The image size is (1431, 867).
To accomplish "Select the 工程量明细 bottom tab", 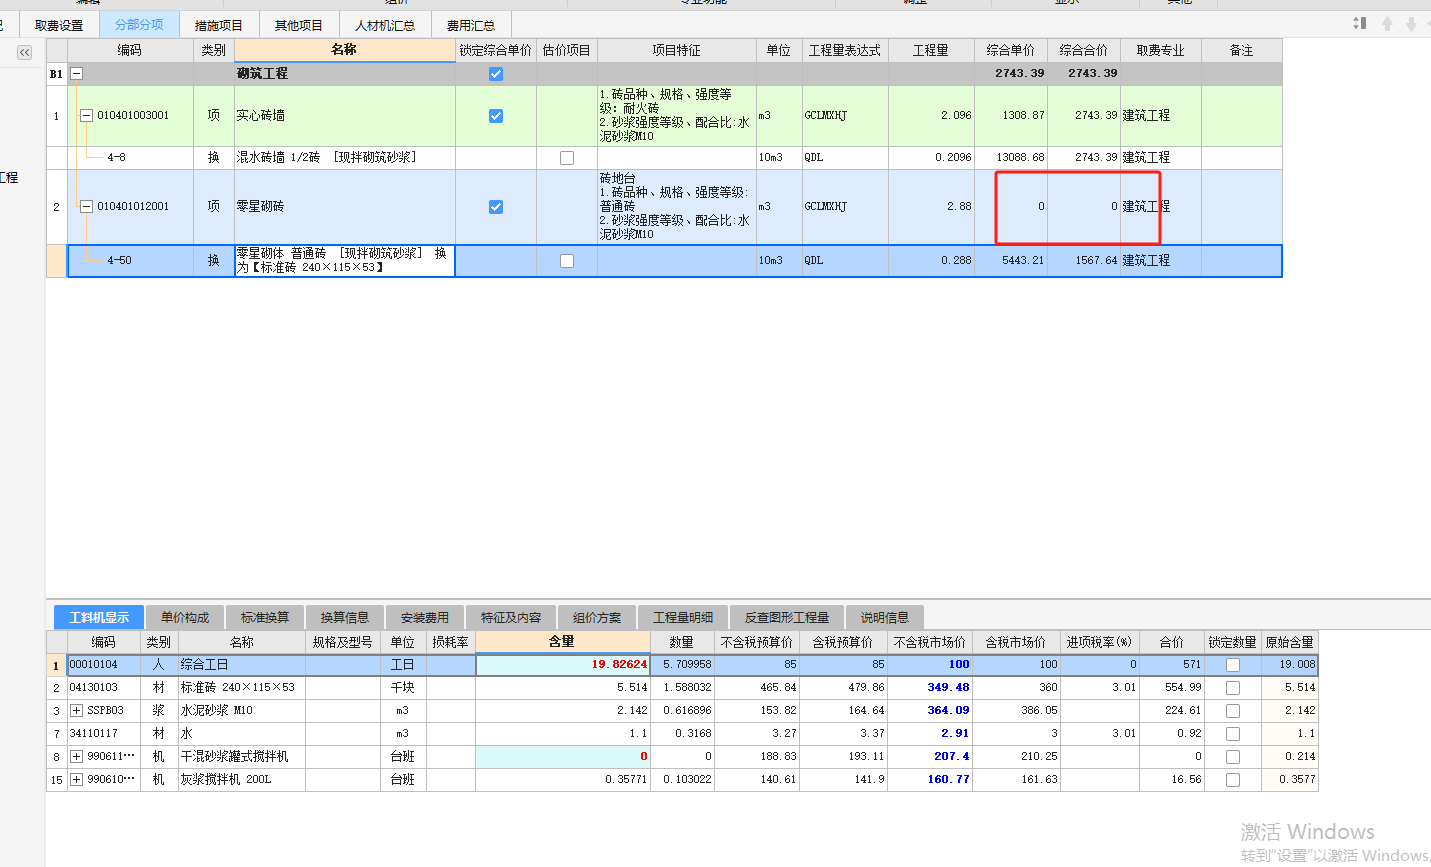I will pyautogui.click(x=683, y=618).
